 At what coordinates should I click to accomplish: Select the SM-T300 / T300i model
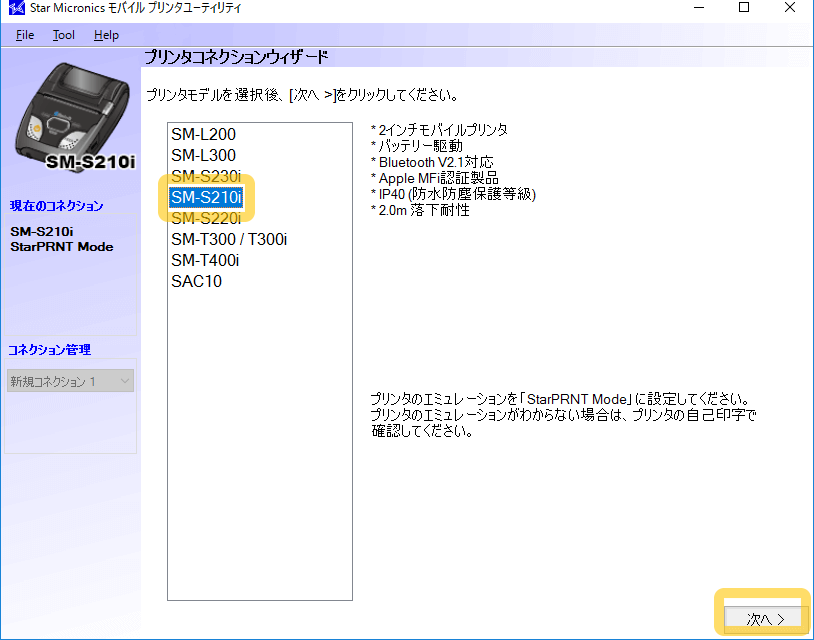pyautogui.click(x=229, y=239)
